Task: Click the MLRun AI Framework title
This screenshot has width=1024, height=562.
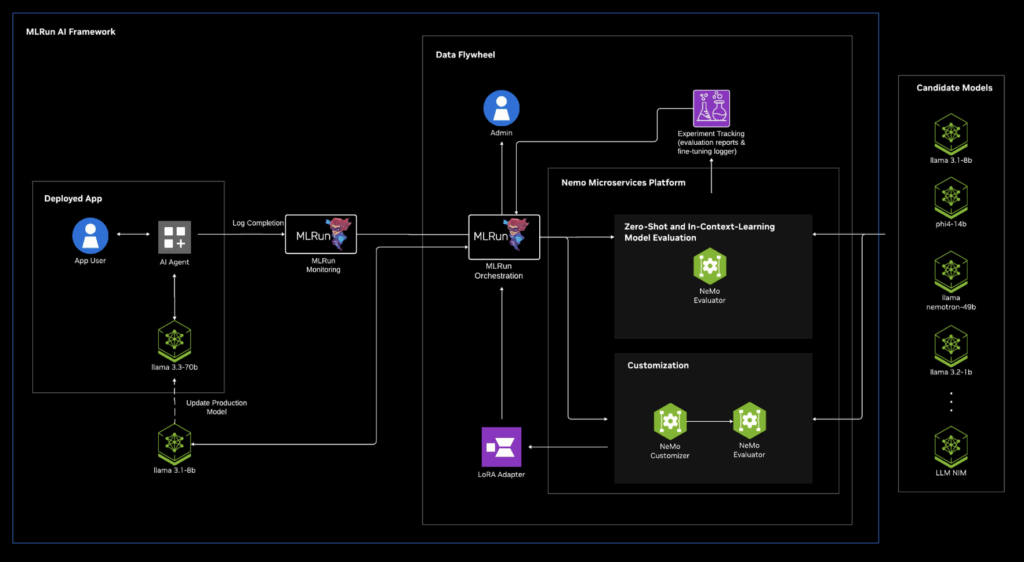Action: click(71, 31)
